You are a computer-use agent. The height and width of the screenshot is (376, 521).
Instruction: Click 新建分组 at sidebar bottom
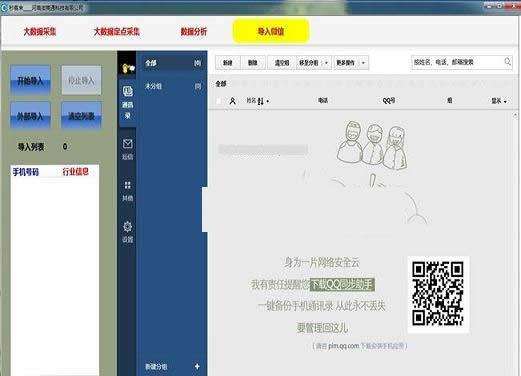pos(156,367)
